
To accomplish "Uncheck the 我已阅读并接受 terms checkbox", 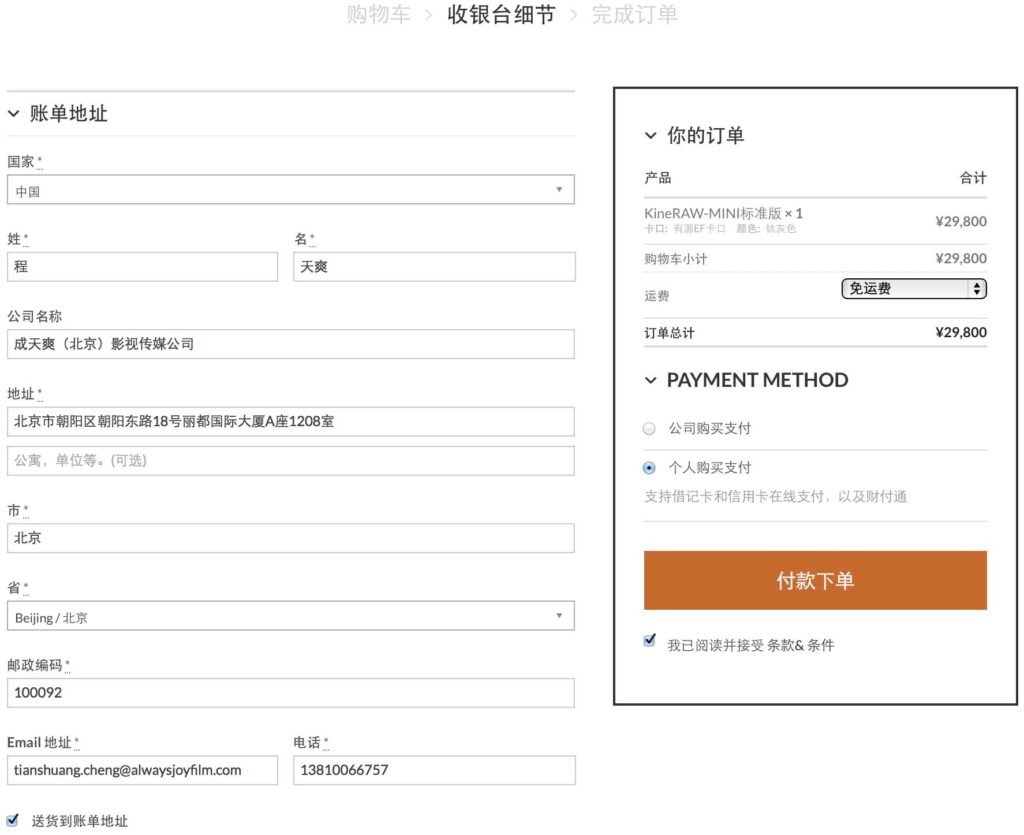I will [650, 641].
